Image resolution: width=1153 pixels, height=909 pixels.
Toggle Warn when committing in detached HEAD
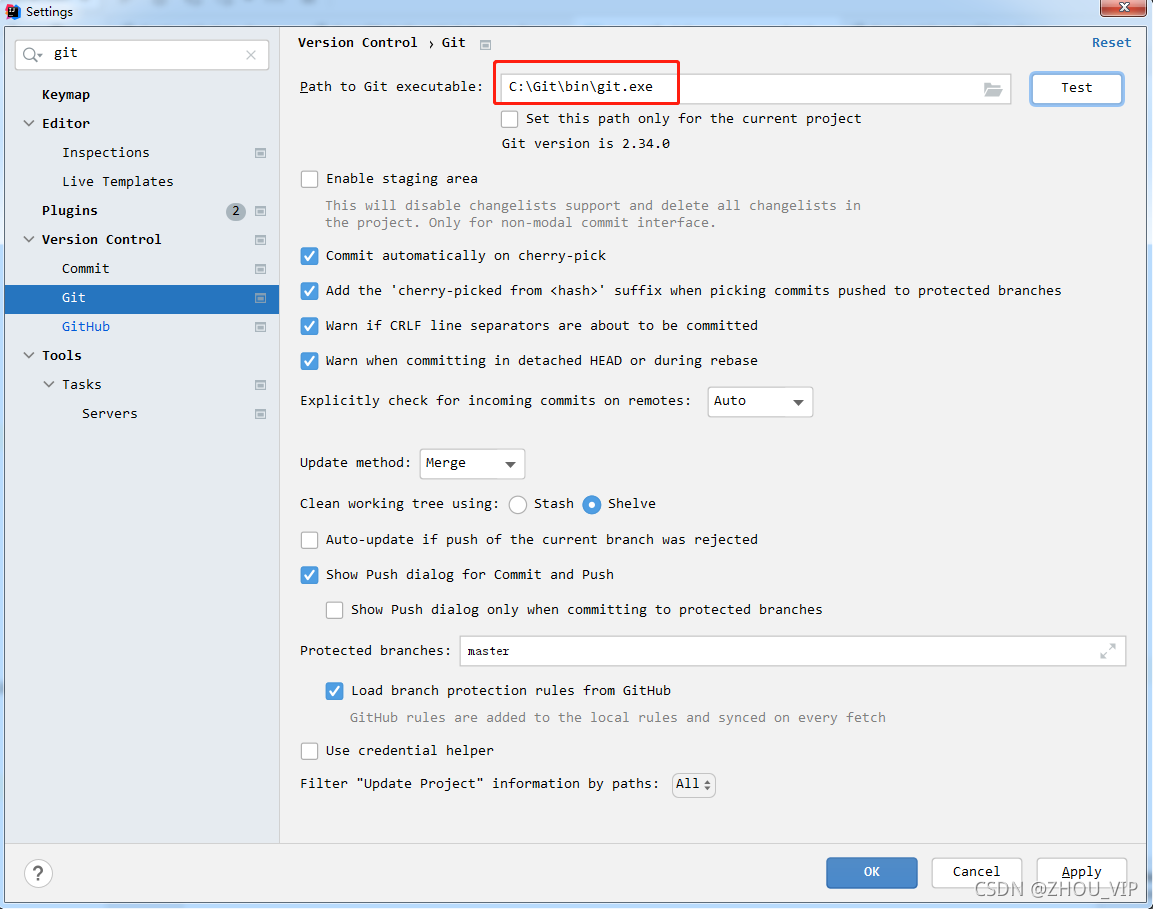coord(310,361)
